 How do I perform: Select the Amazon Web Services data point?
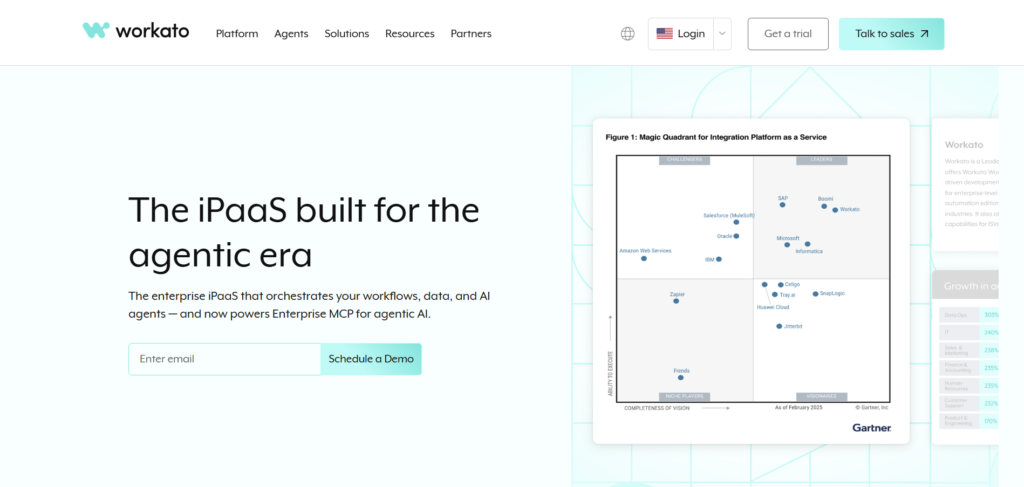(644, 258)
